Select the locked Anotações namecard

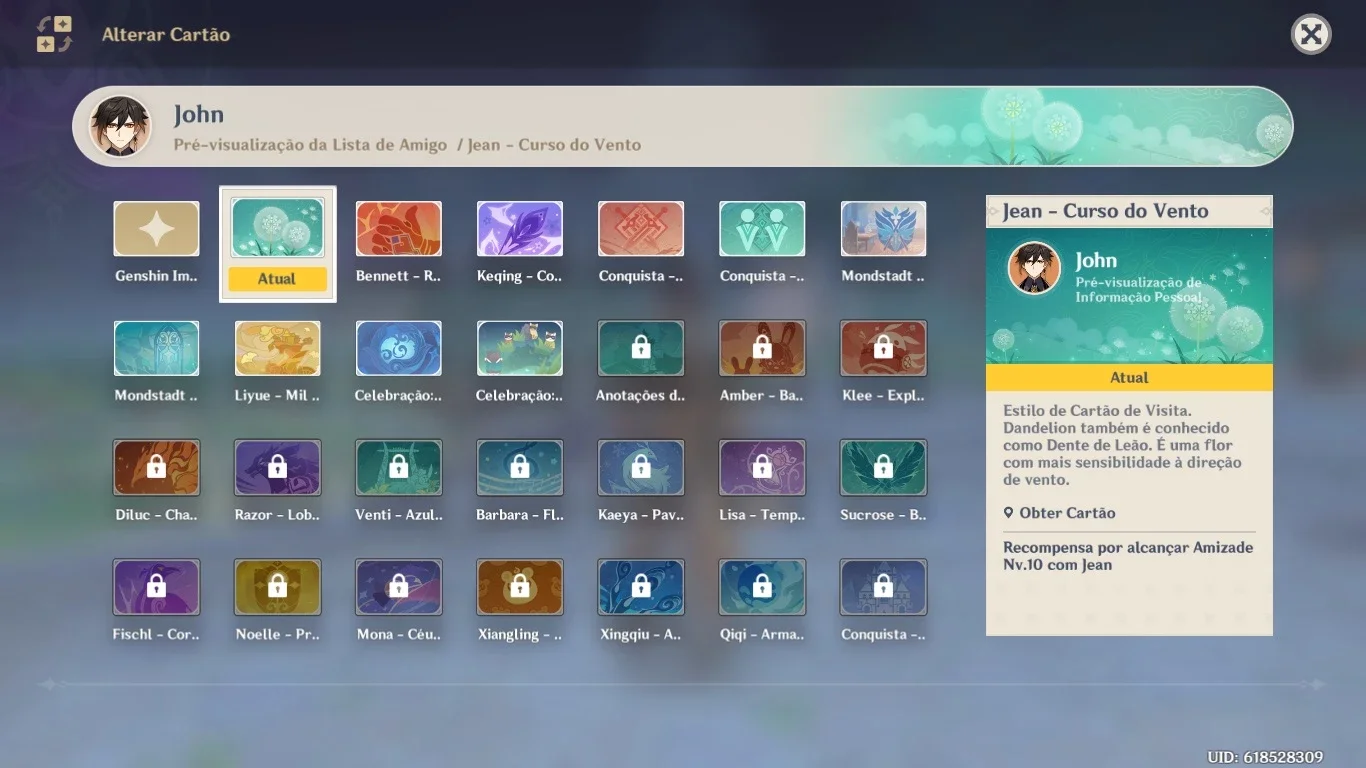tap(641, 348)
